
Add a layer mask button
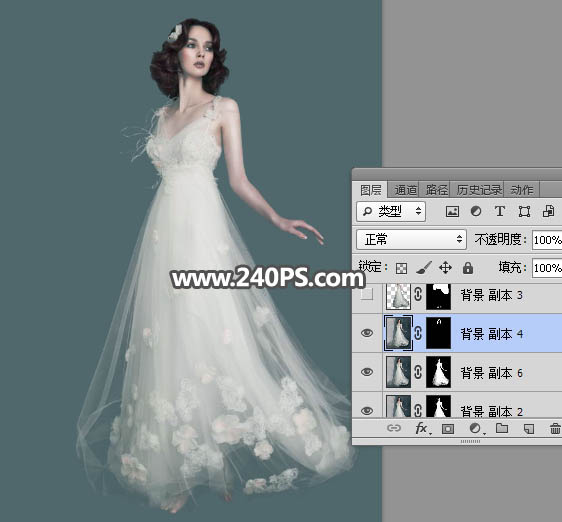448,428
